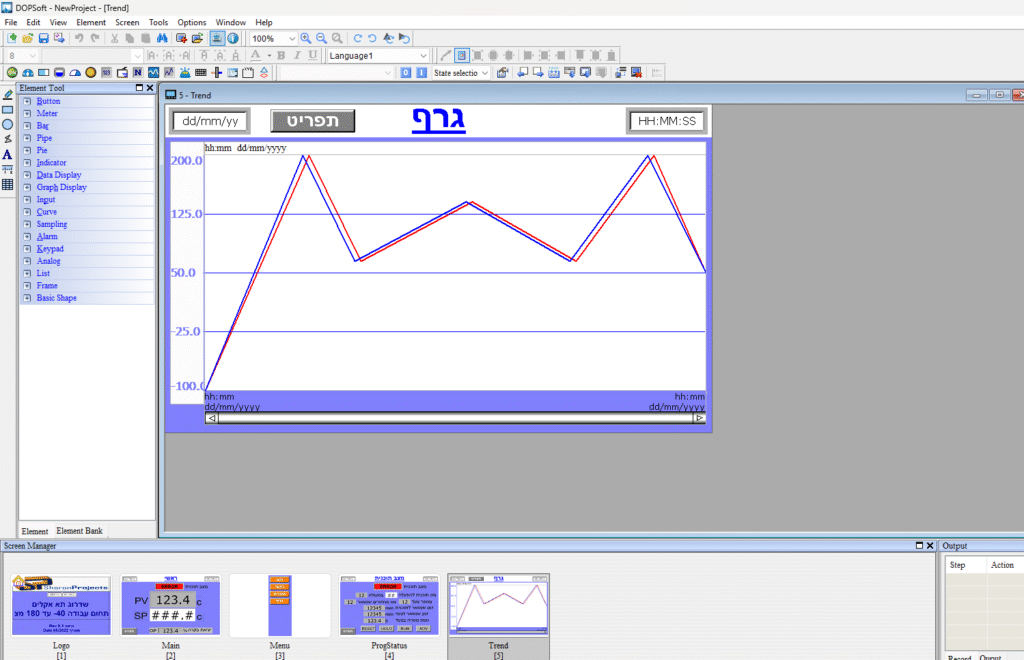The height and width of the screenshot is (660, 1024).
Task: Toggle state 1 button in toolbar
Action: [421, 72]
